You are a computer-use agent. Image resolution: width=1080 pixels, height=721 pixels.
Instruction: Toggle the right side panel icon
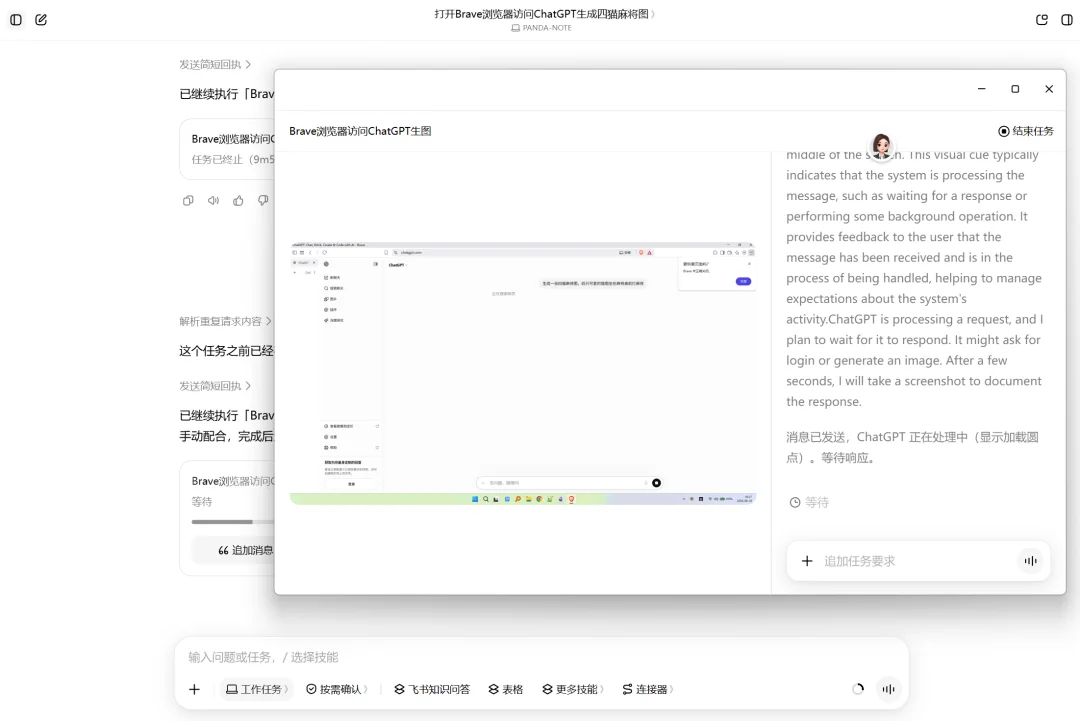click(1066, 20)
